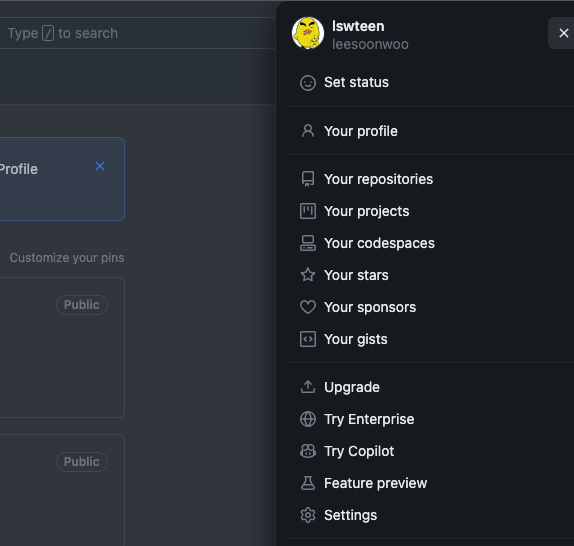This screenshot has height=546, width=574.
Task: Click the star icon beside Your stars
Action: coord(308,275)
